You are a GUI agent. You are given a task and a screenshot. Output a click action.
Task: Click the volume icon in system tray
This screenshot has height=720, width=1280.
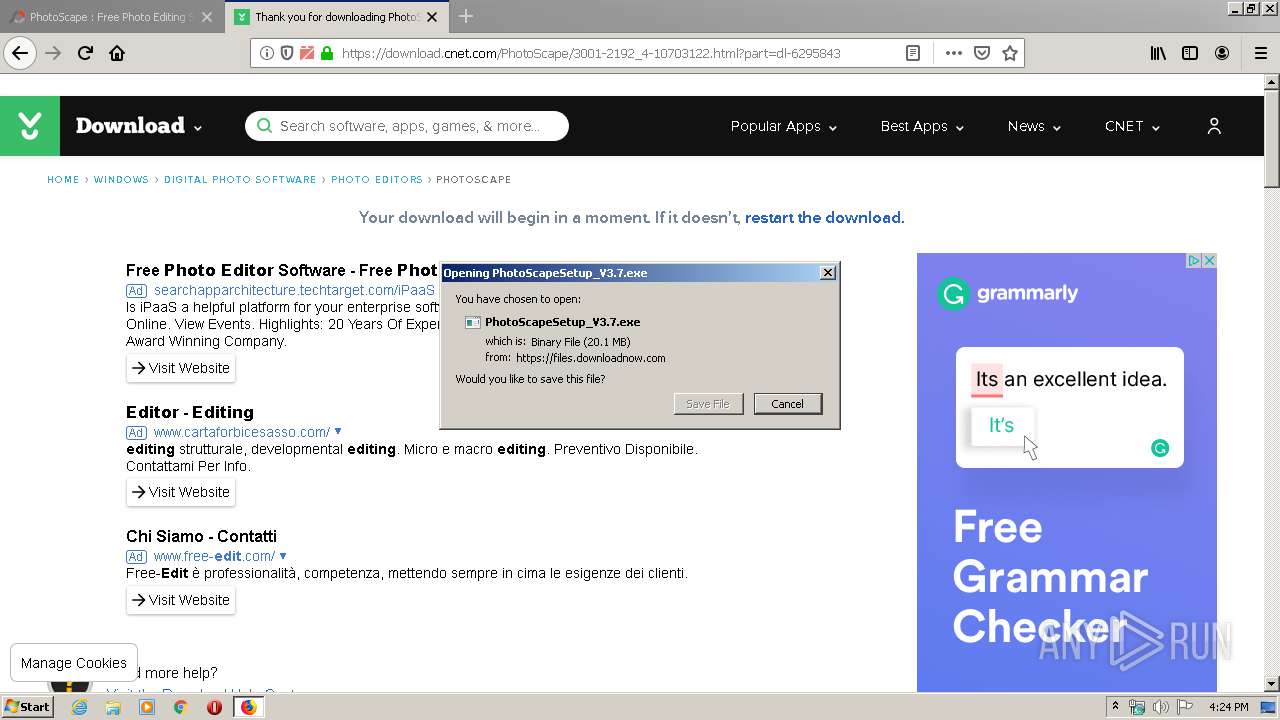(x=1161, y=707)
